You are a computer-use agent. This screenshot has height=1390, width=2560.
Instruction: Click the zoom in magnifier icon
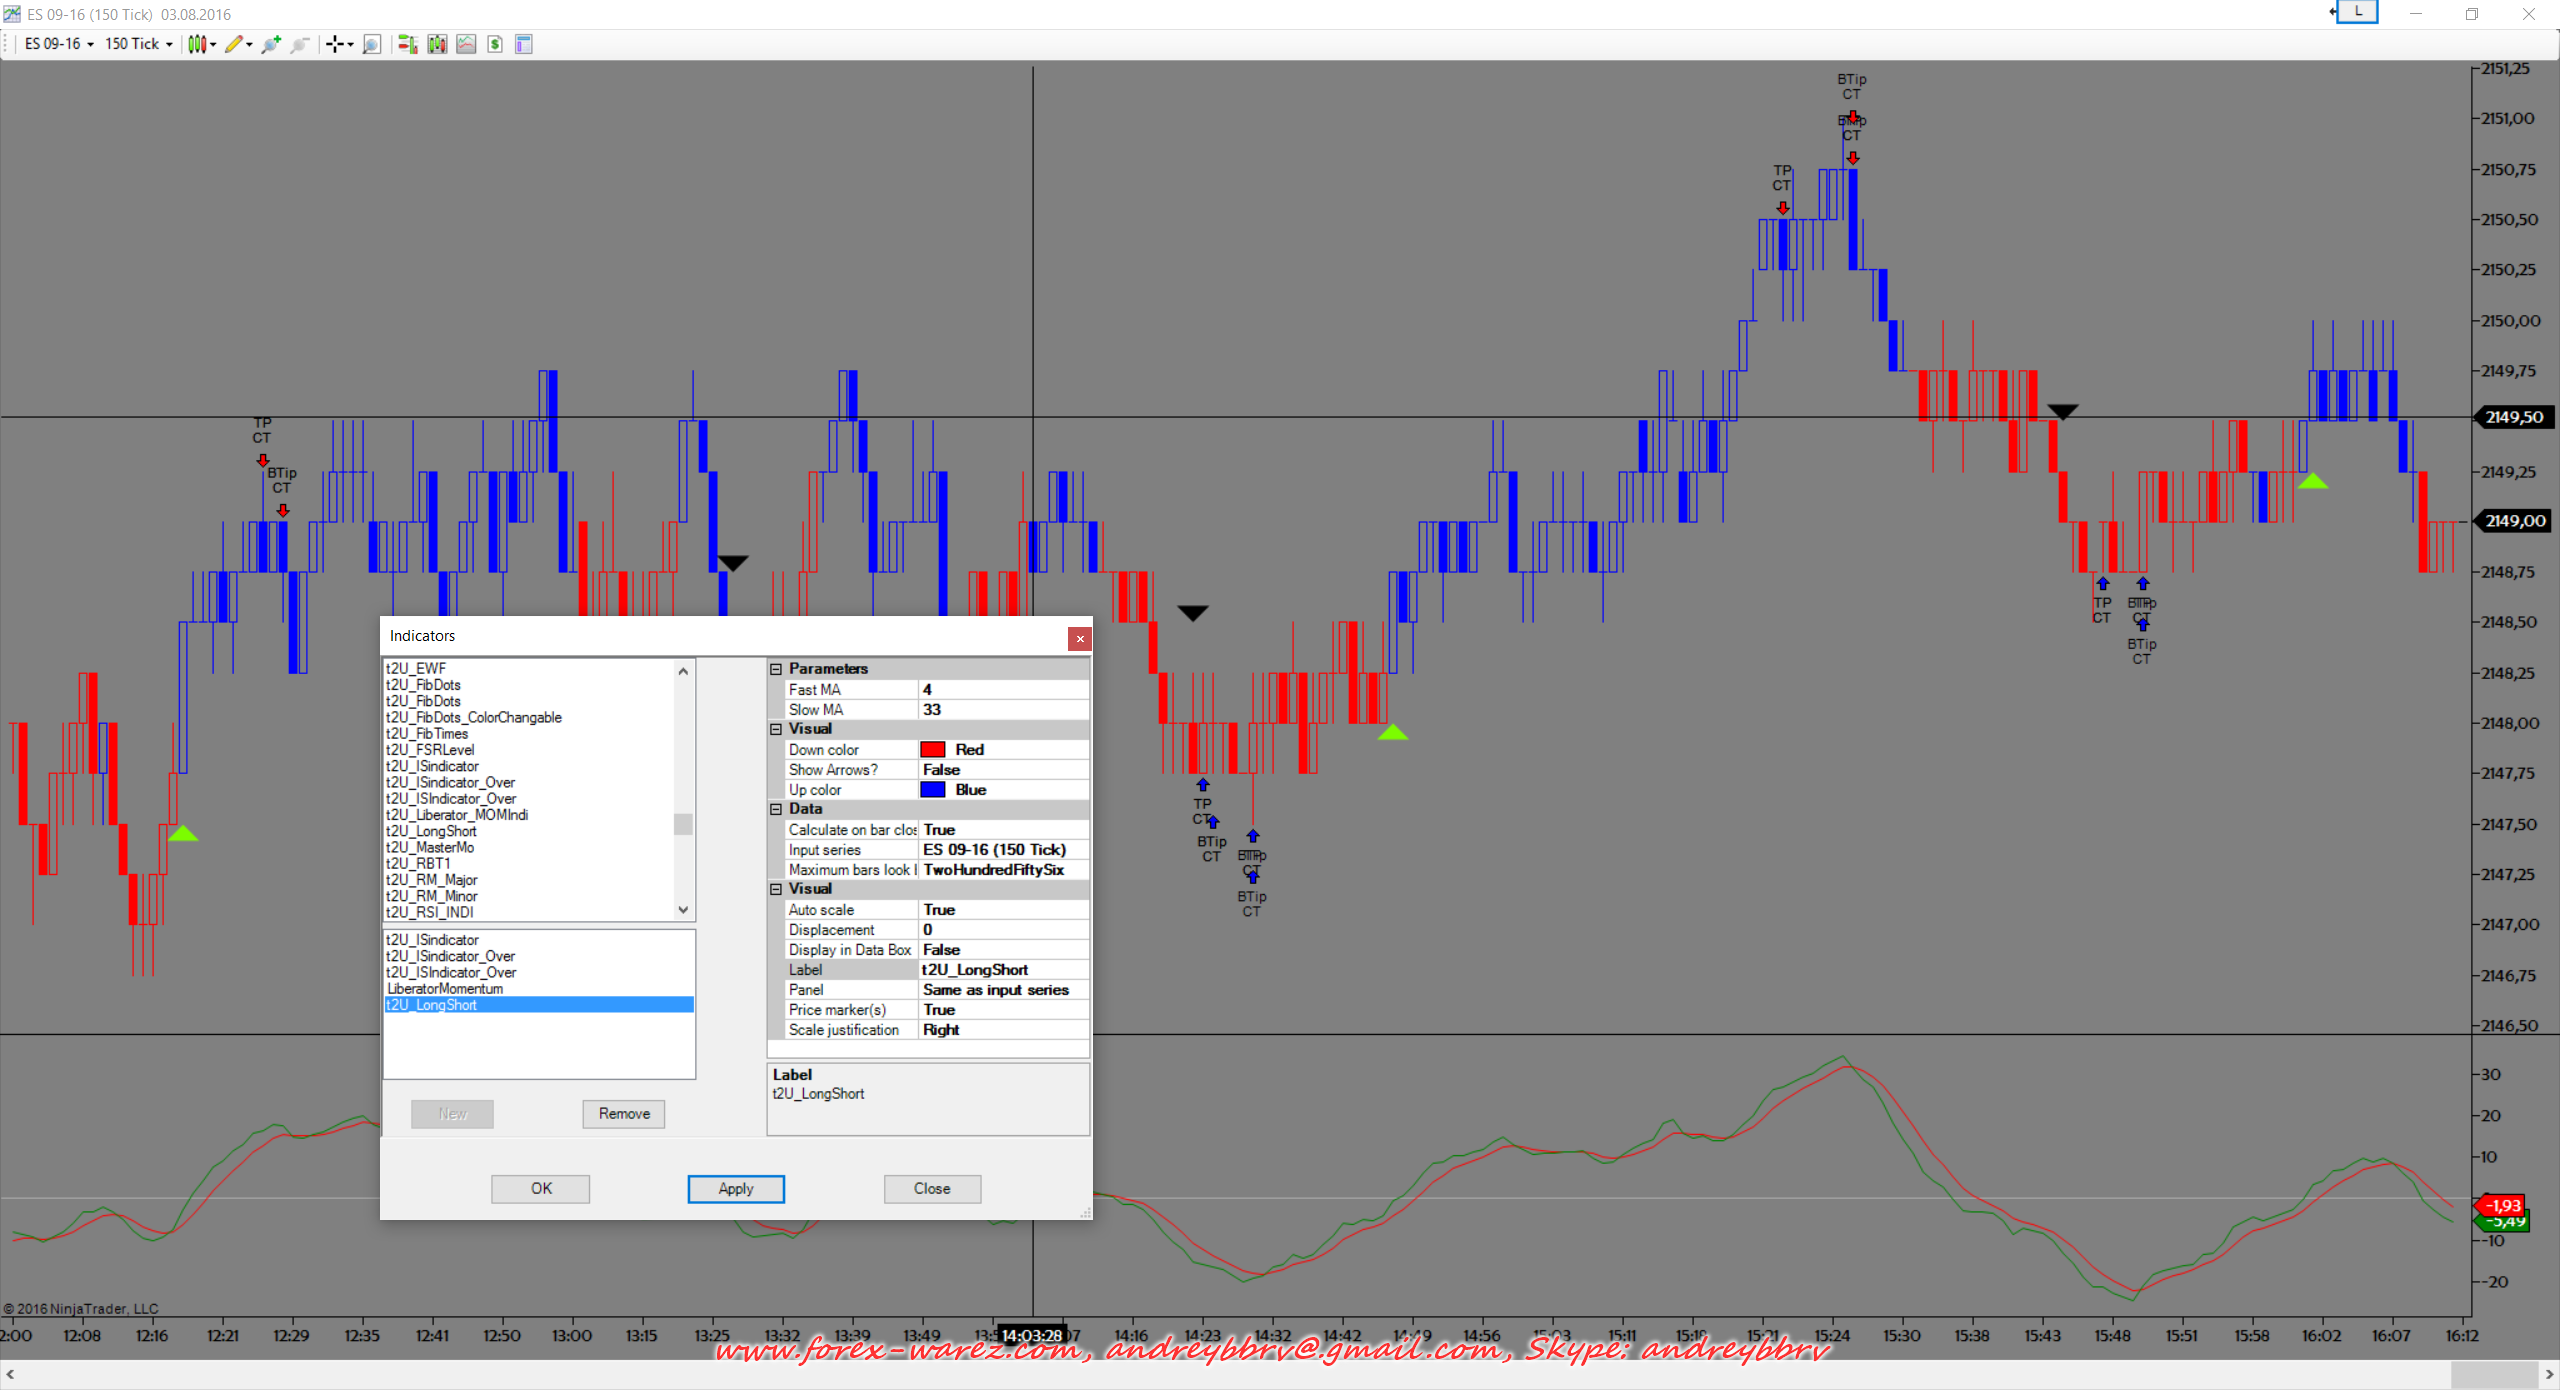tap(270, 44)
